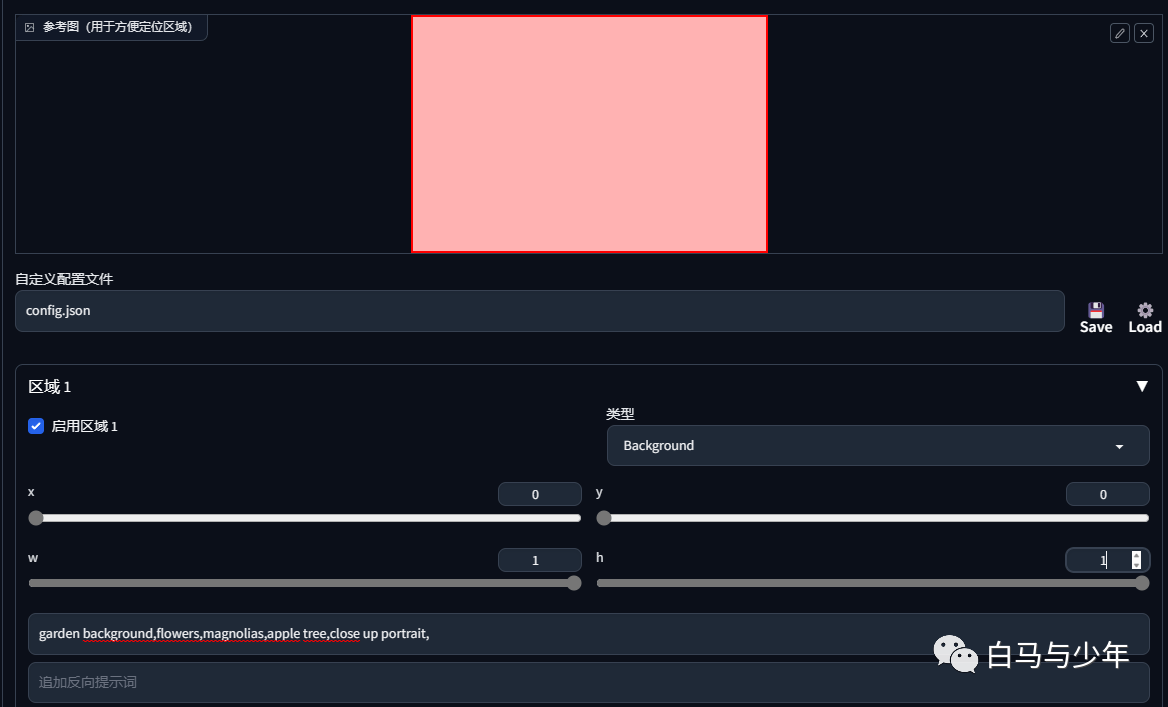Screen dimensions: 1168x707
Task: Click the Load gear icon
Action: click(1145, 311)
